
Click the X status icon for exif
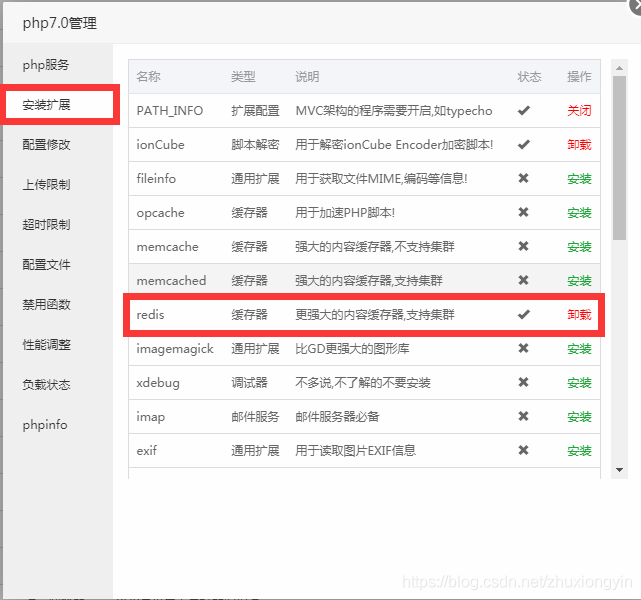pyautogui.click(x=523, y=451)
